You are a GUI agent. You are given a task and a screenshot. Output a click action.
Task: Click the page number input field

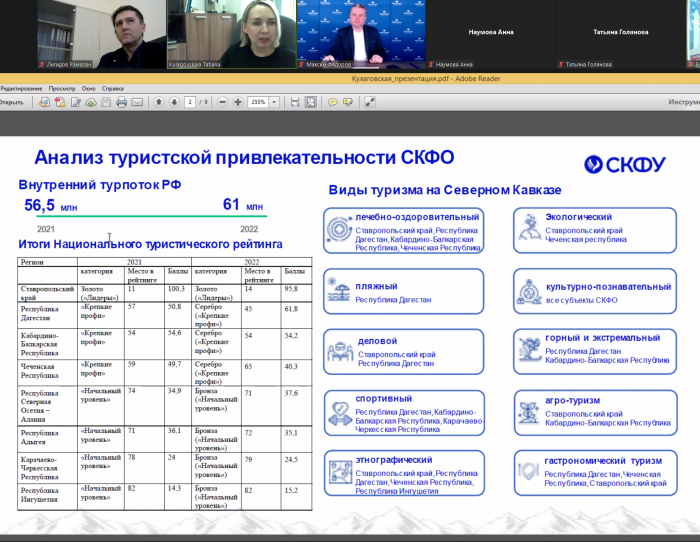point(191,102)
